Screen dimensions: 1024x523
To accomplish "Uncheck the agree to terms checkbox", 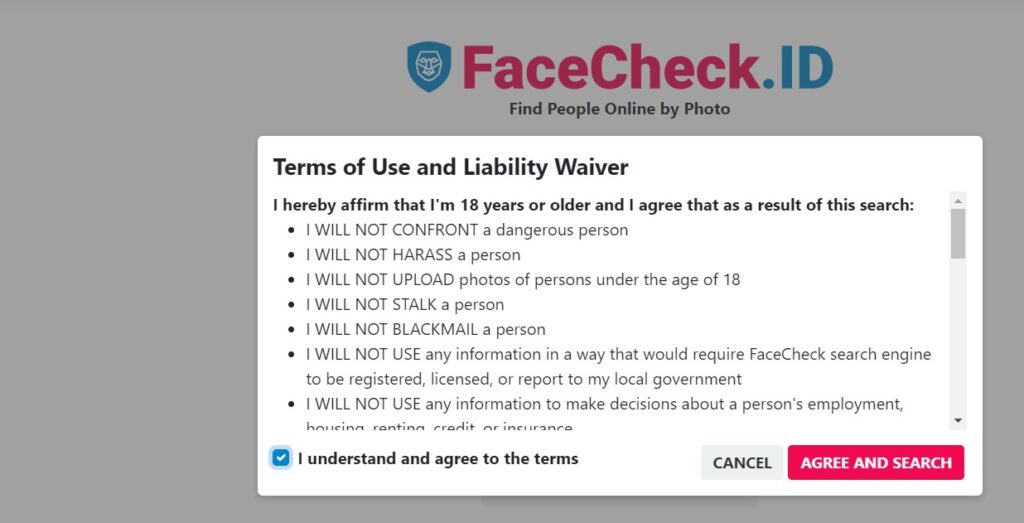I will point(281,458).
